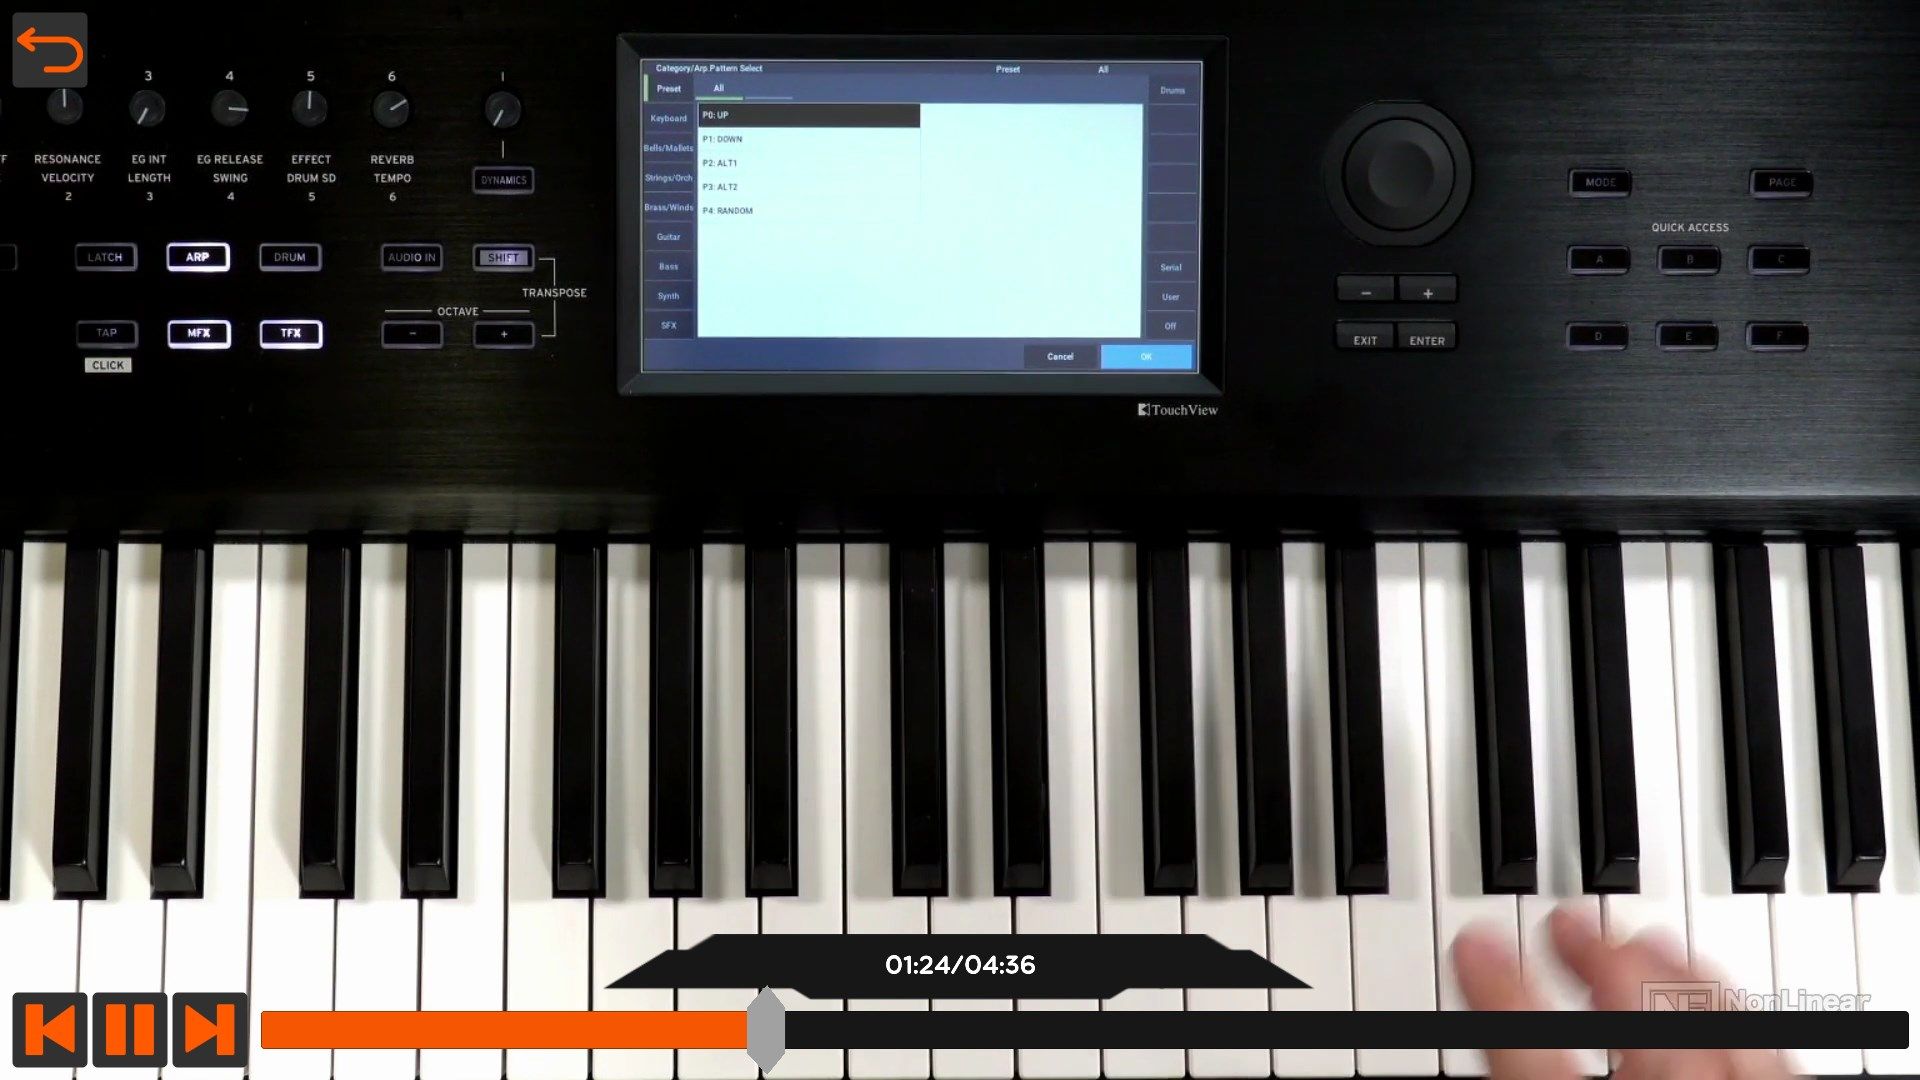The width and height of the screenshot is (1920, 1080).
Task: Toggle the Serial button in dialog
Action: click(1168, 266)
